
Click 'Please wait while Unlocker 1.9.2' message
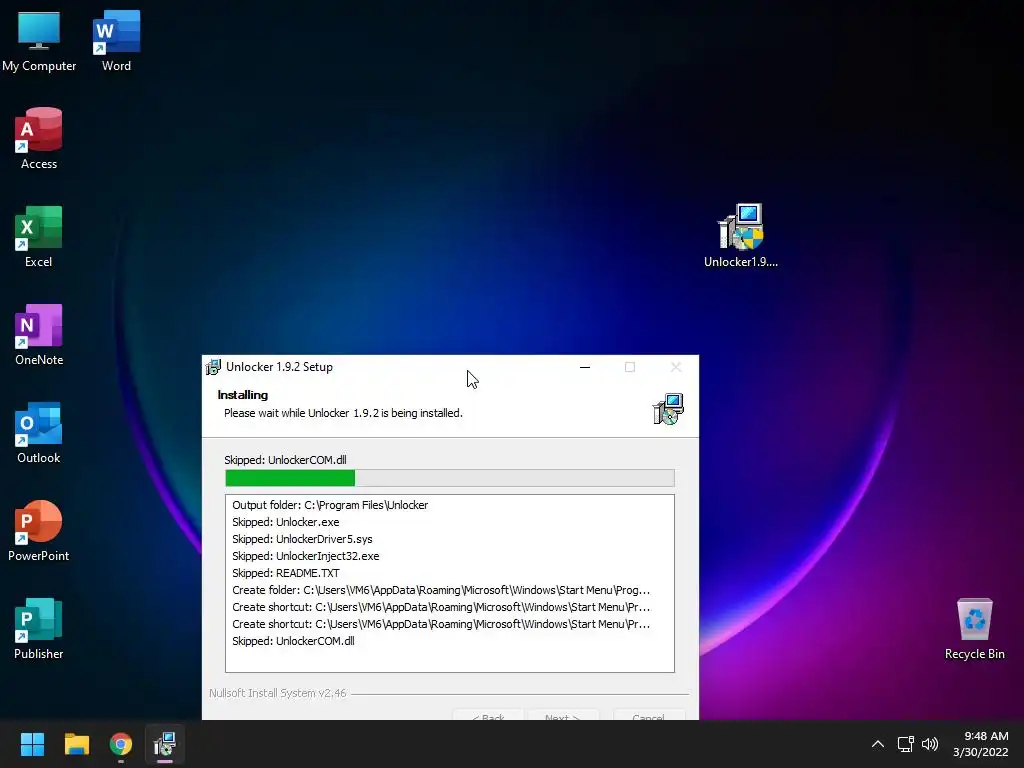343,413
